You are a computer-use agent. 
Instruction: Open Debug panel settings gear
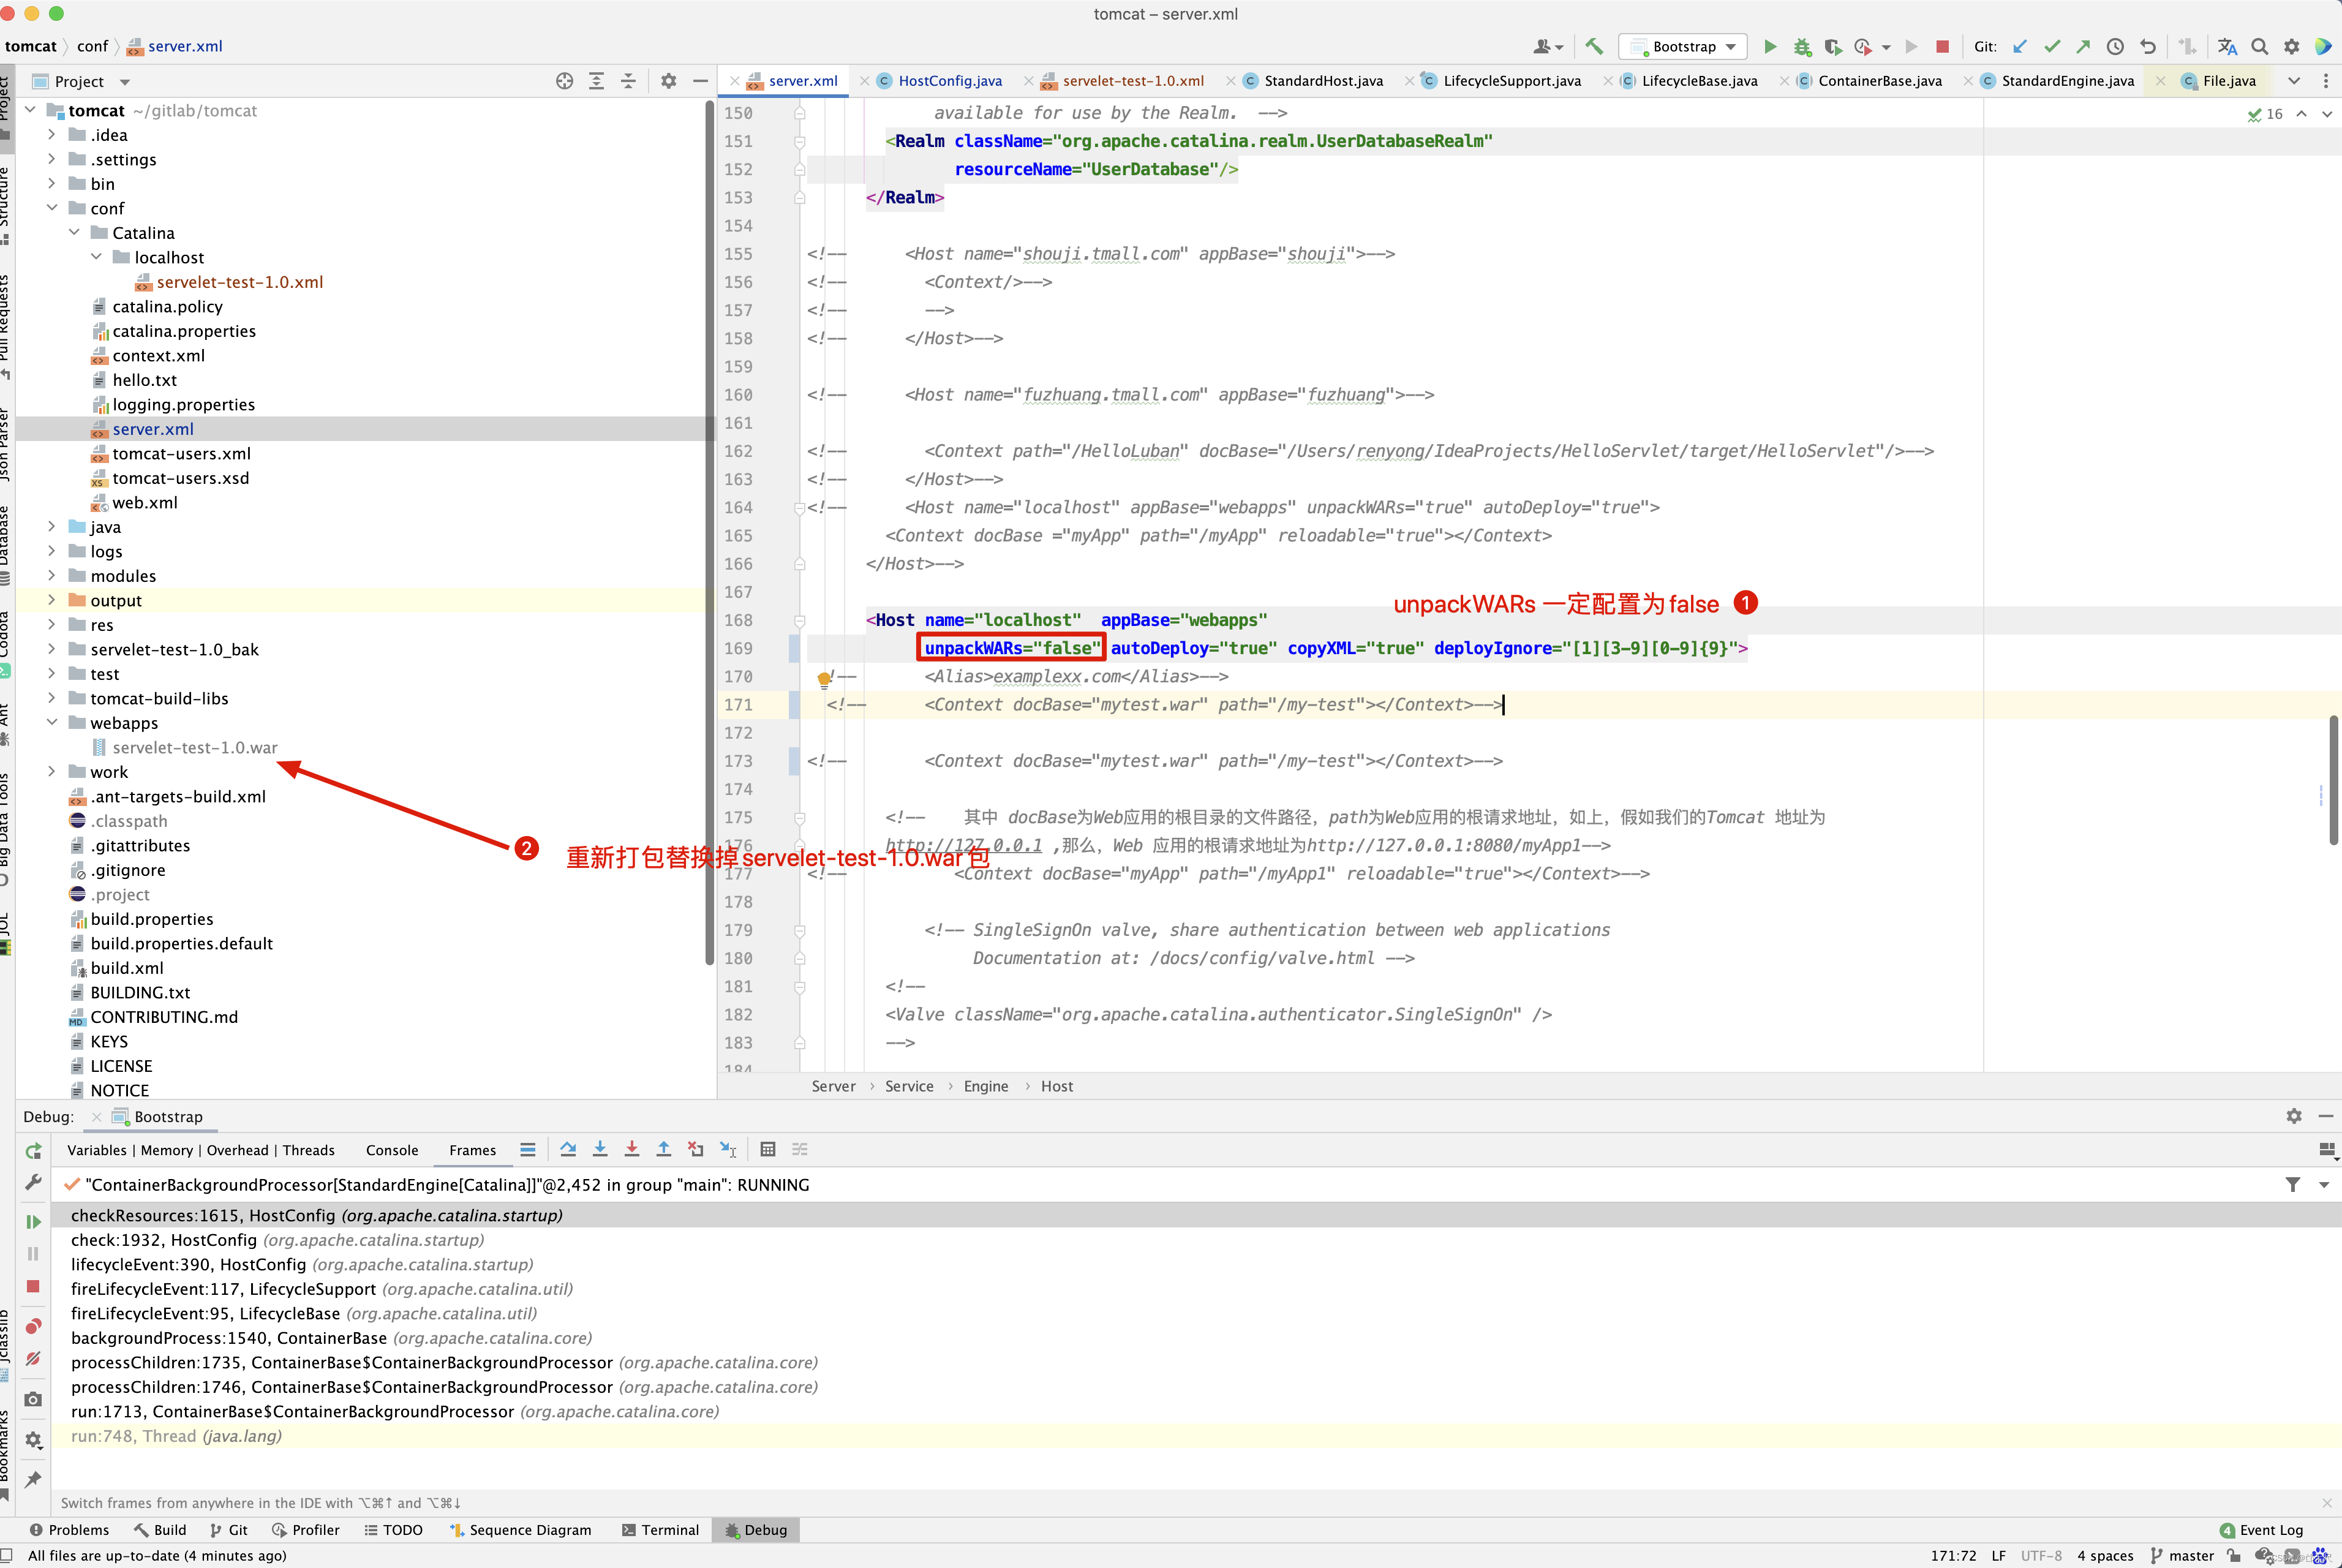2293,1116
